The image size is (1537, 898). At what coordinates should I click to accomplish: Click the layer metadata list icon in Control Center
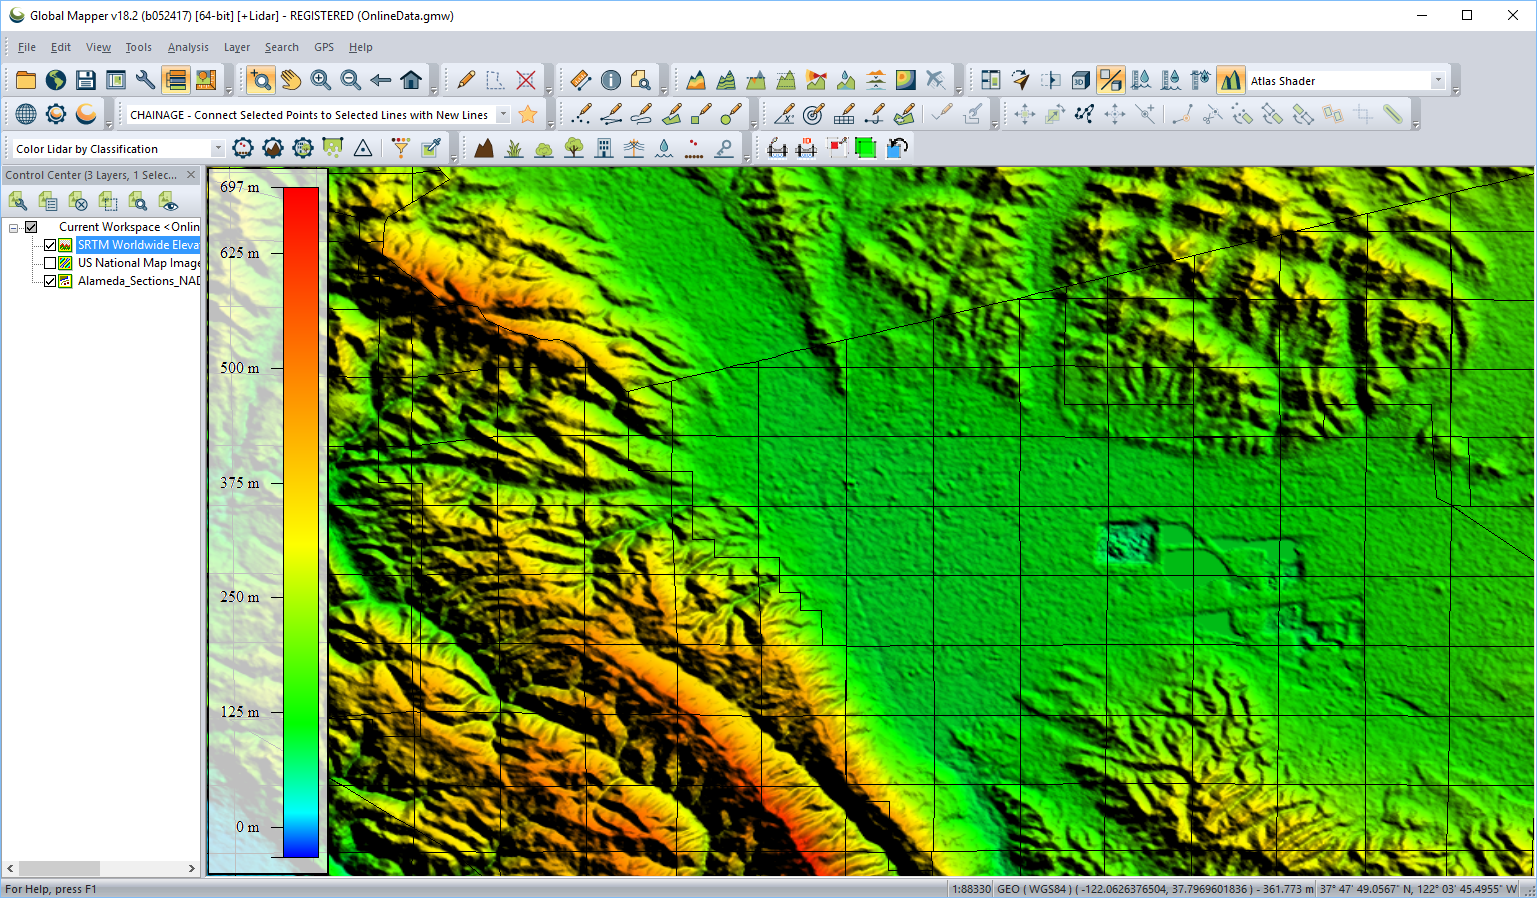[48, 202]
